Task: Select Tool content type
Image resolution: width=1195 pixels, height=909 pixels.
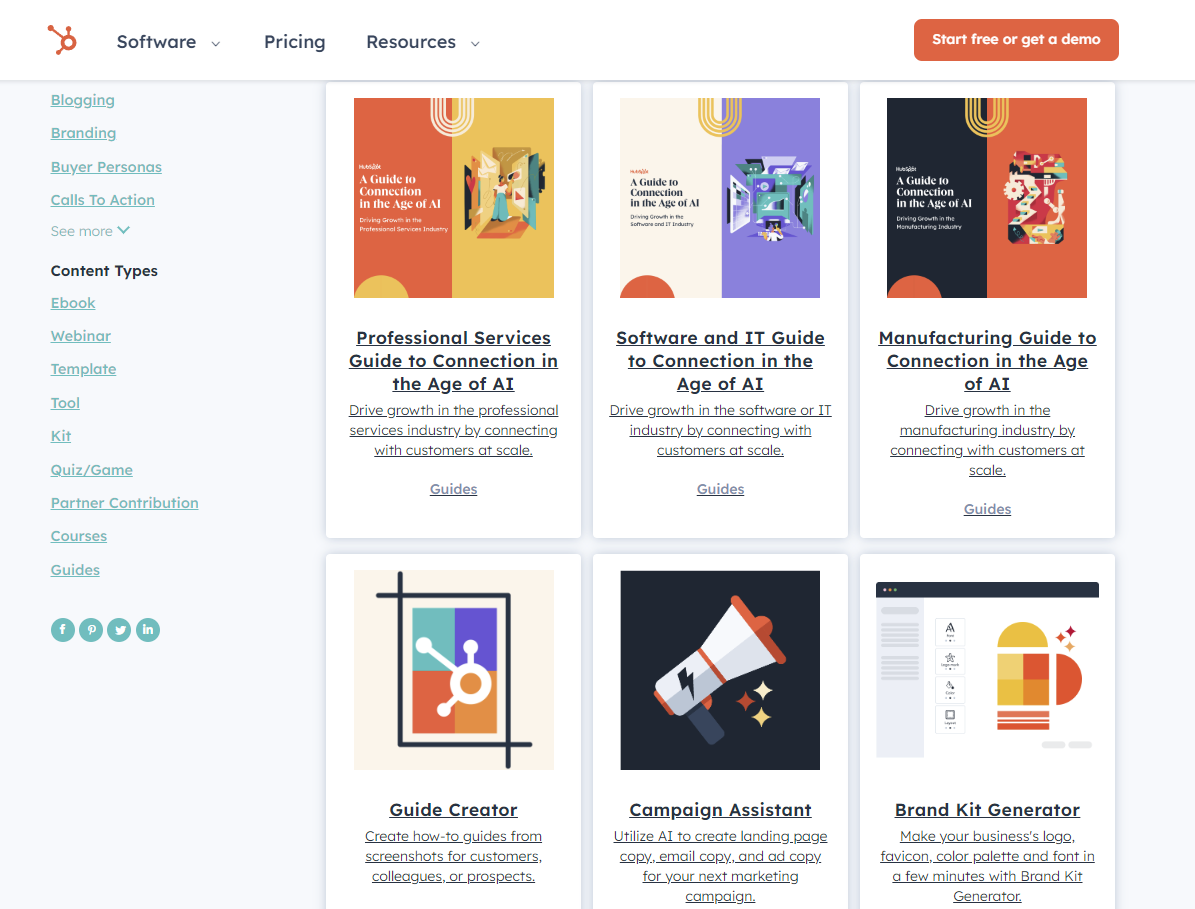Action: pos(65,402)
